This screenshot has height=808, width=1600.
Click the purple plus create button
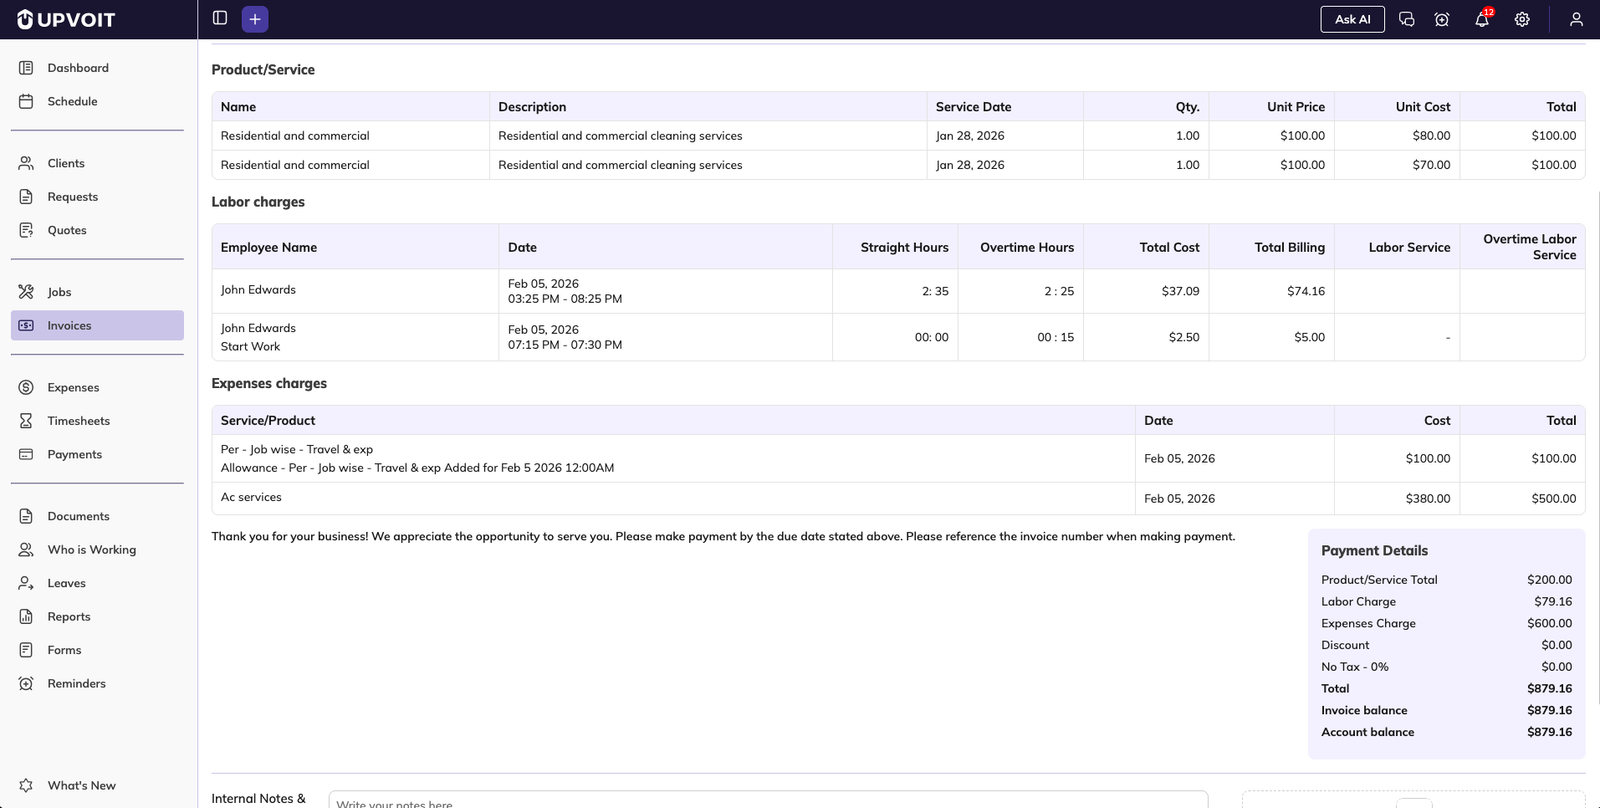[255, 19]
